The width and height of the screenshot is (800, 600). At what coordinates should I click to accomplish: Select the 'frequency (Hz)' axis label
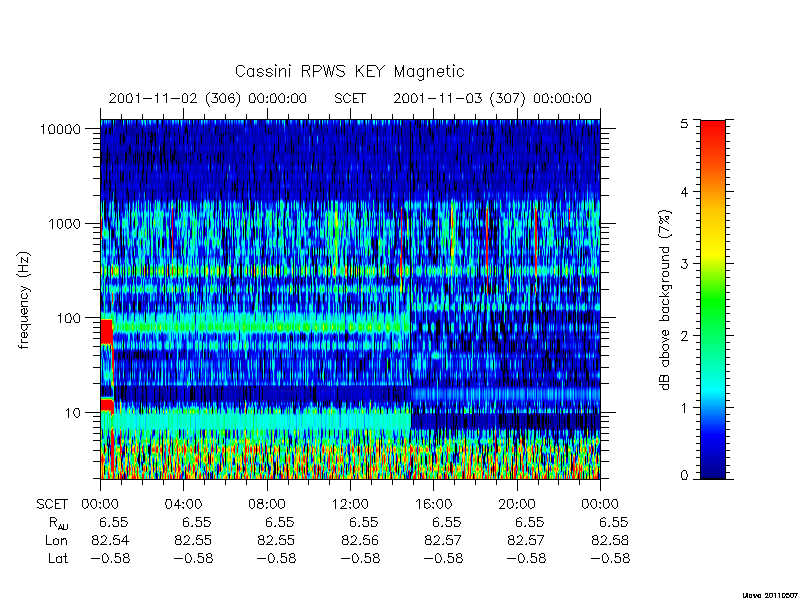tap(24, 300)
